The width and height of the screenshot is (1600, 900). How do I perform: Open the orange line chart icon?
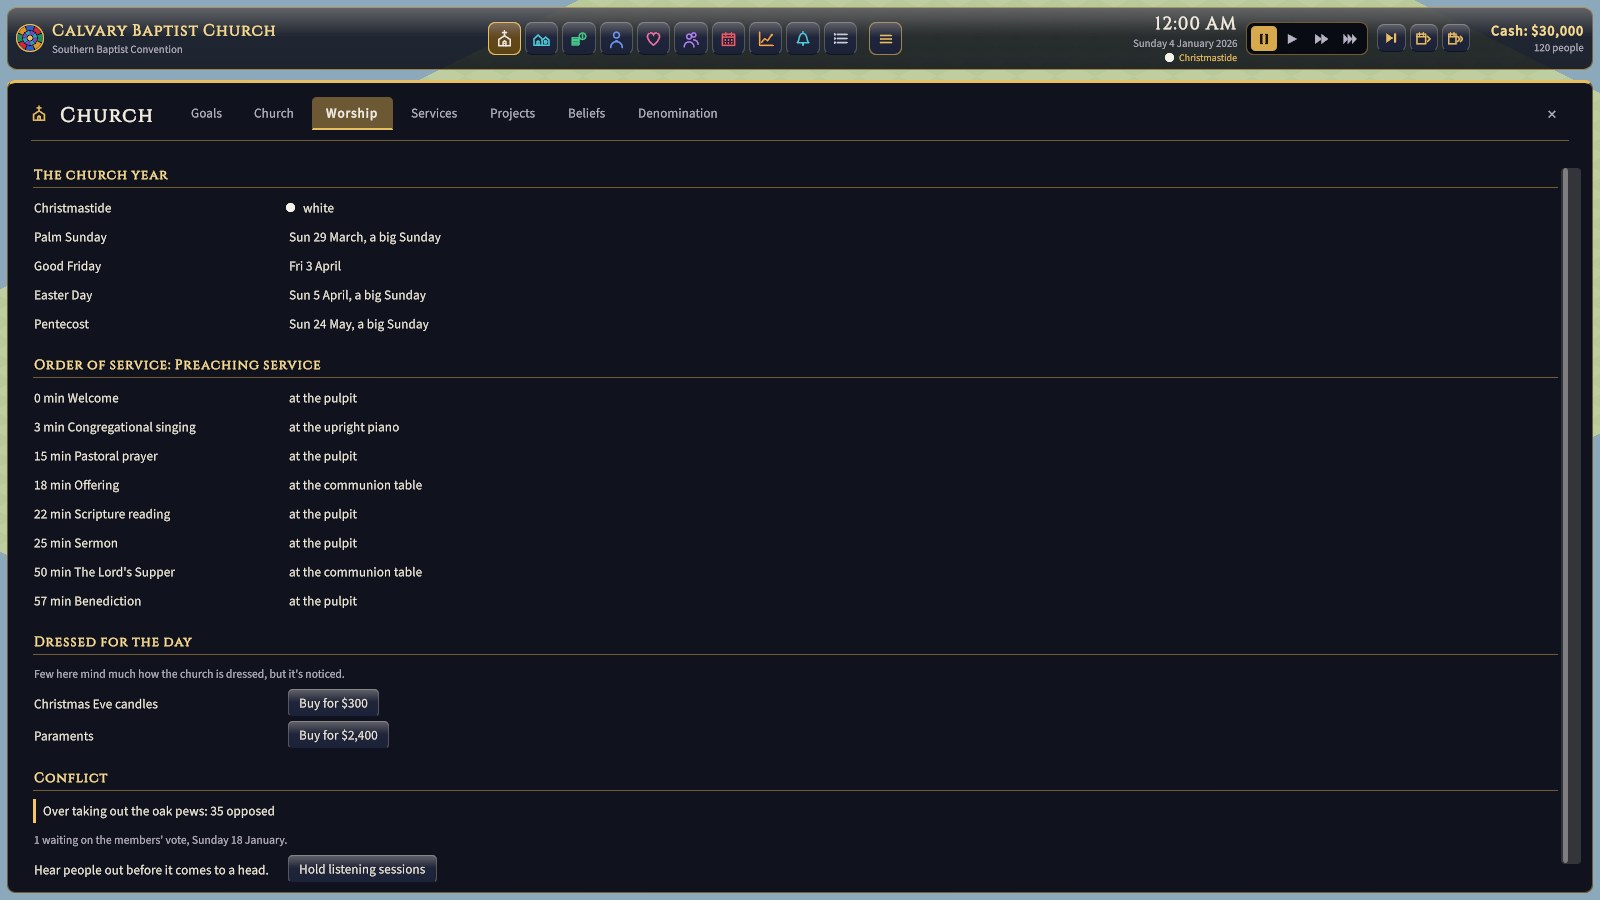[766, 39]
